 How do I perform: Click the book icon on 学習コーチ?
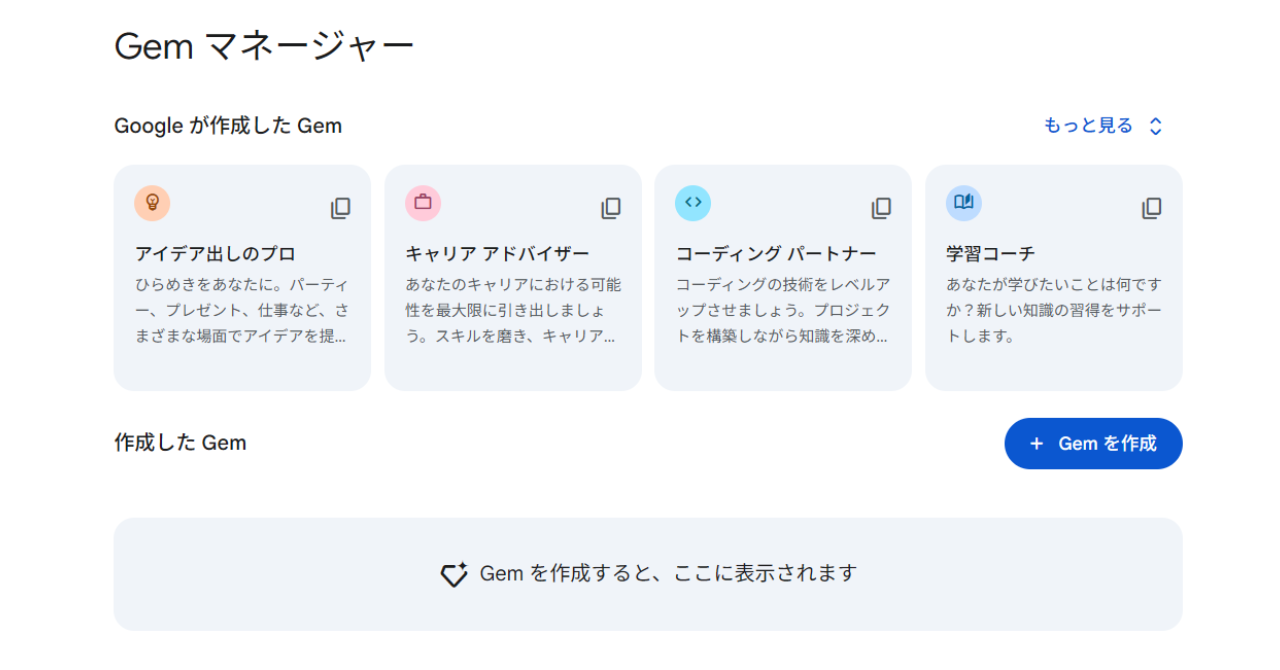[x=963, y=203]
